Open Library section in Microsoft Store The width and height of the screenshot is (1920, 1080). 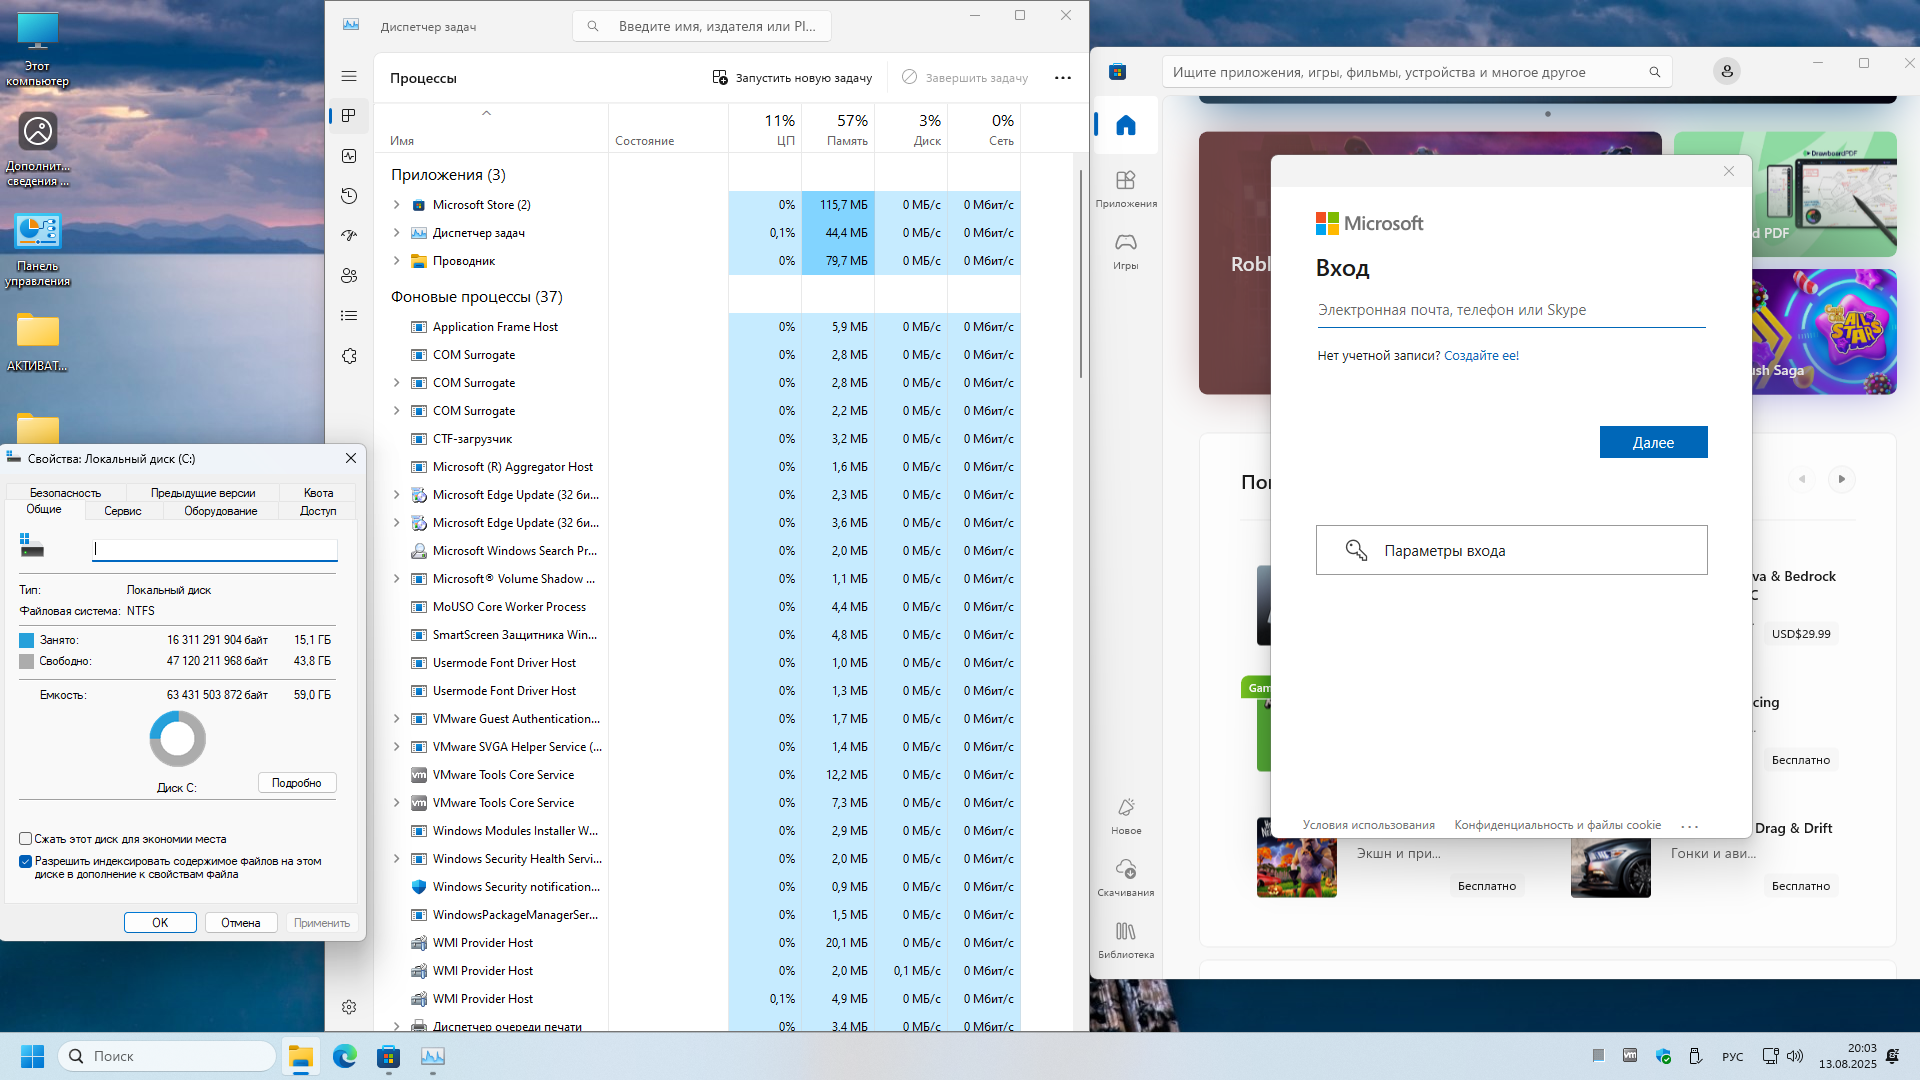(x=1126, y=939)
